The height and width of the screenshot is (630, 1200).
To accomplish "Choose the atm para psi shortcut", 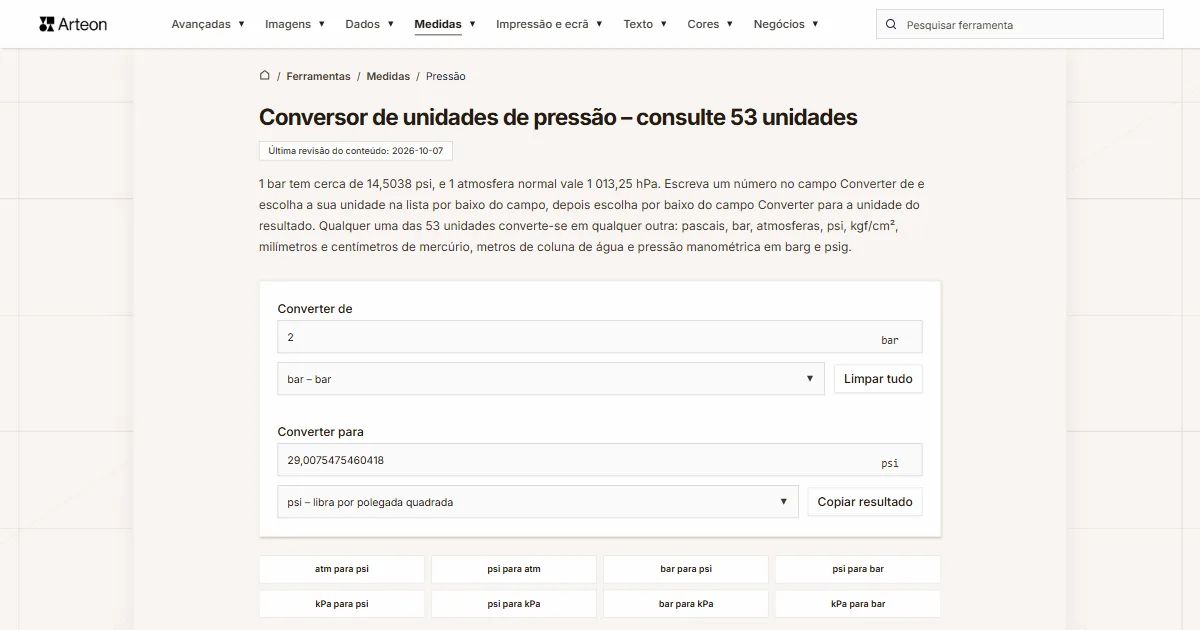I will point(342,569).
